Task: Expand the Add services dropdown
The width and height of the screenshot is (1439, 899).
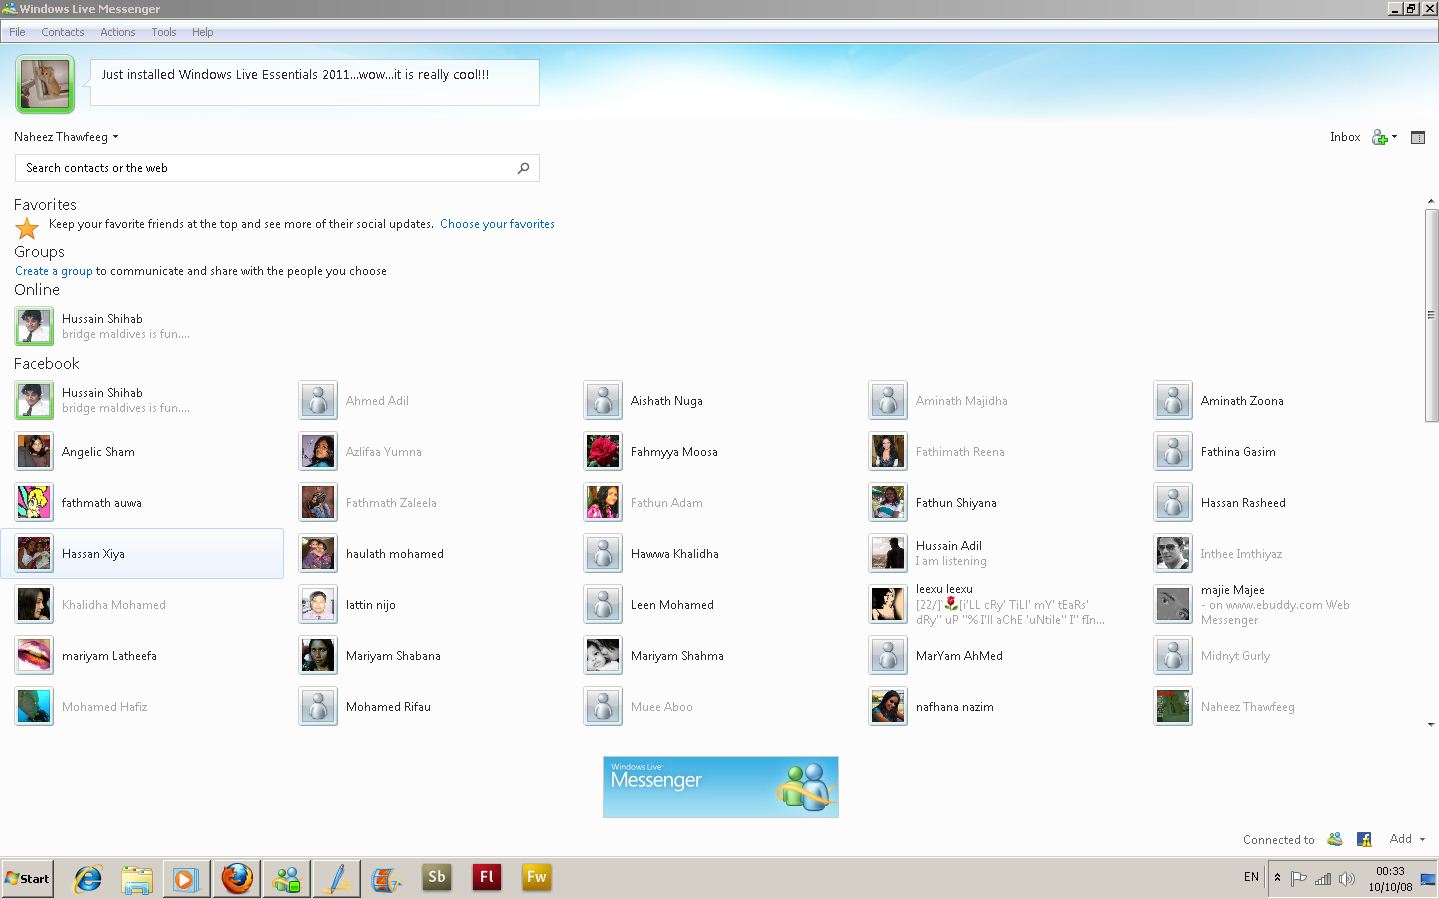Action: 1407,839
